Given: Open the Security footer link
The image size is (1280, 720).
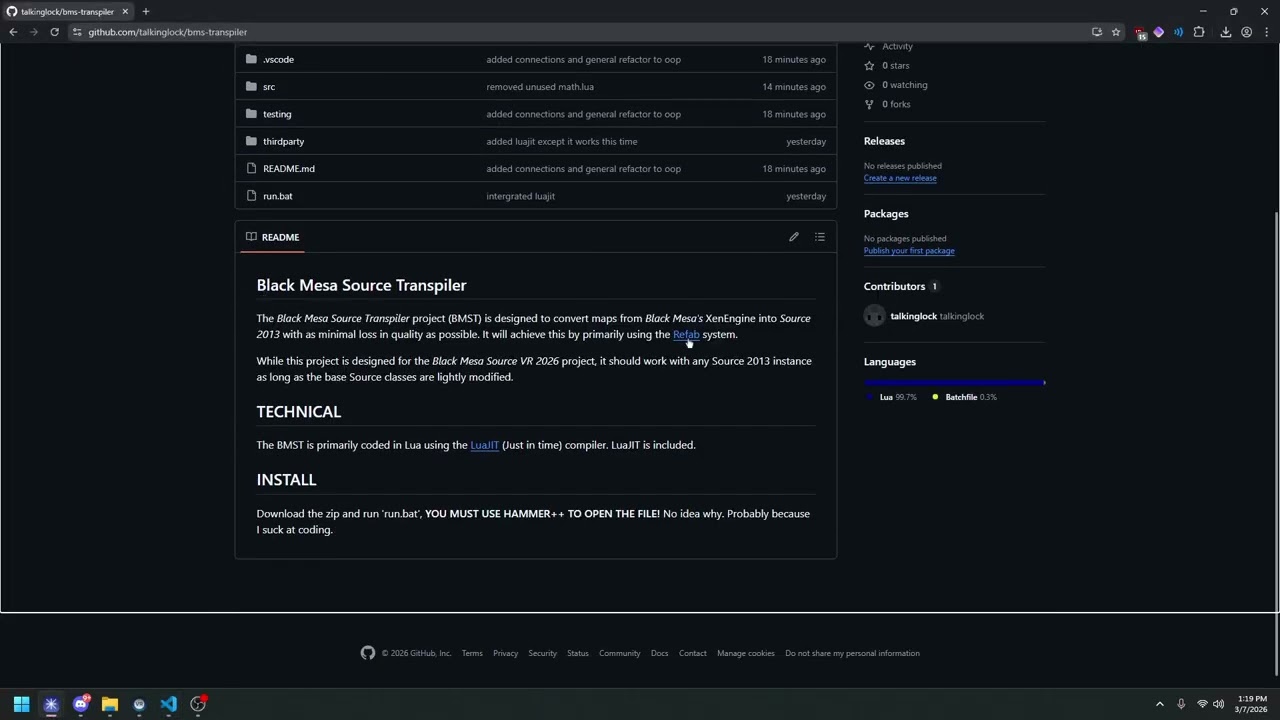Looking at the screenshot, I should 542,653.
